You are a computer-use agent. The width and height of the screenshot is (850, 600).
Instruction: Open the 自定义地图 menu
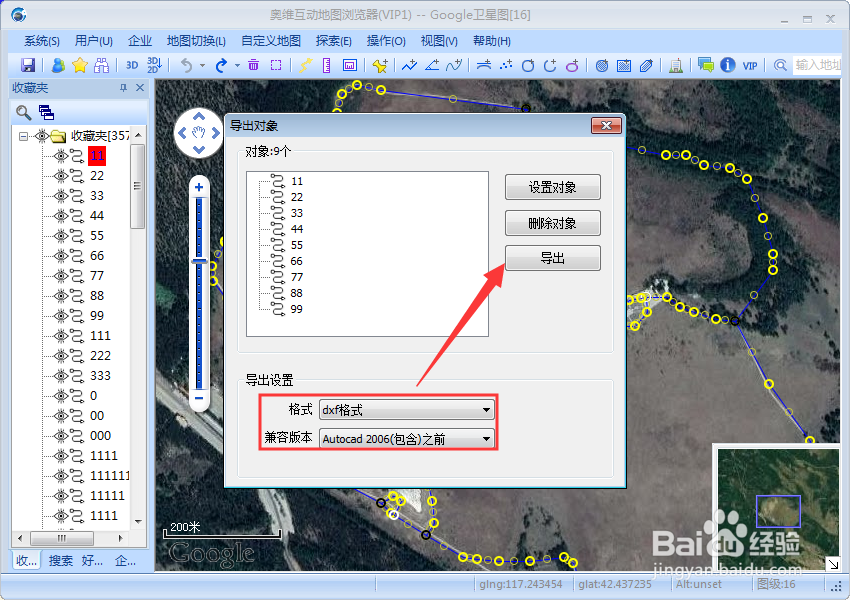pyautogui.click(x=271, y=41)
